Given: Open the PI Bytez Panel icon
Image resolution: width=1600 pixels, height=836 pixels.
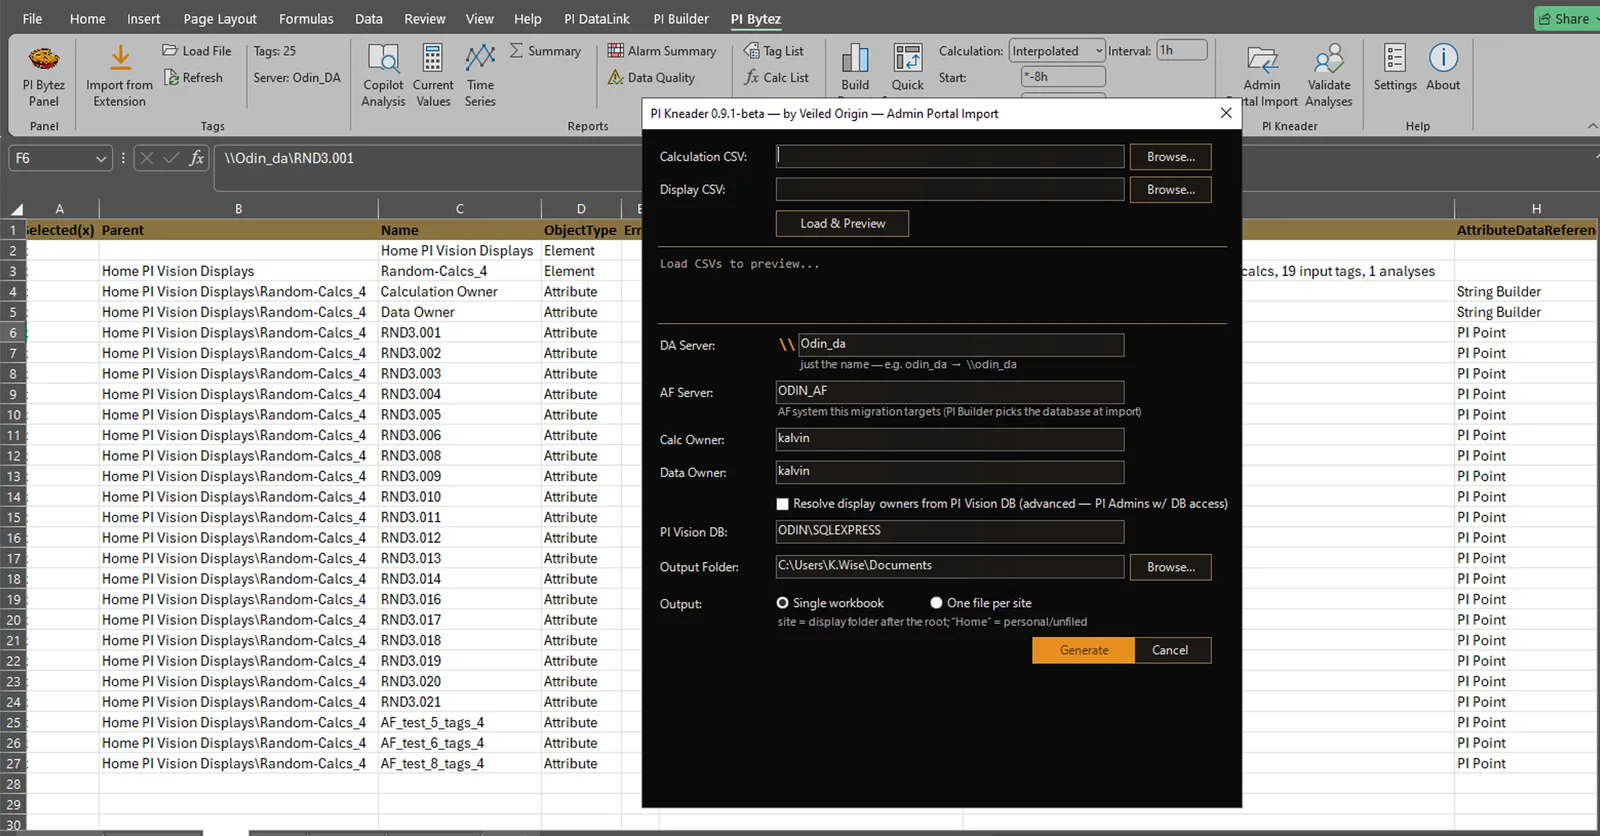Looking at the screenshot, I should [x=44, y=76].
